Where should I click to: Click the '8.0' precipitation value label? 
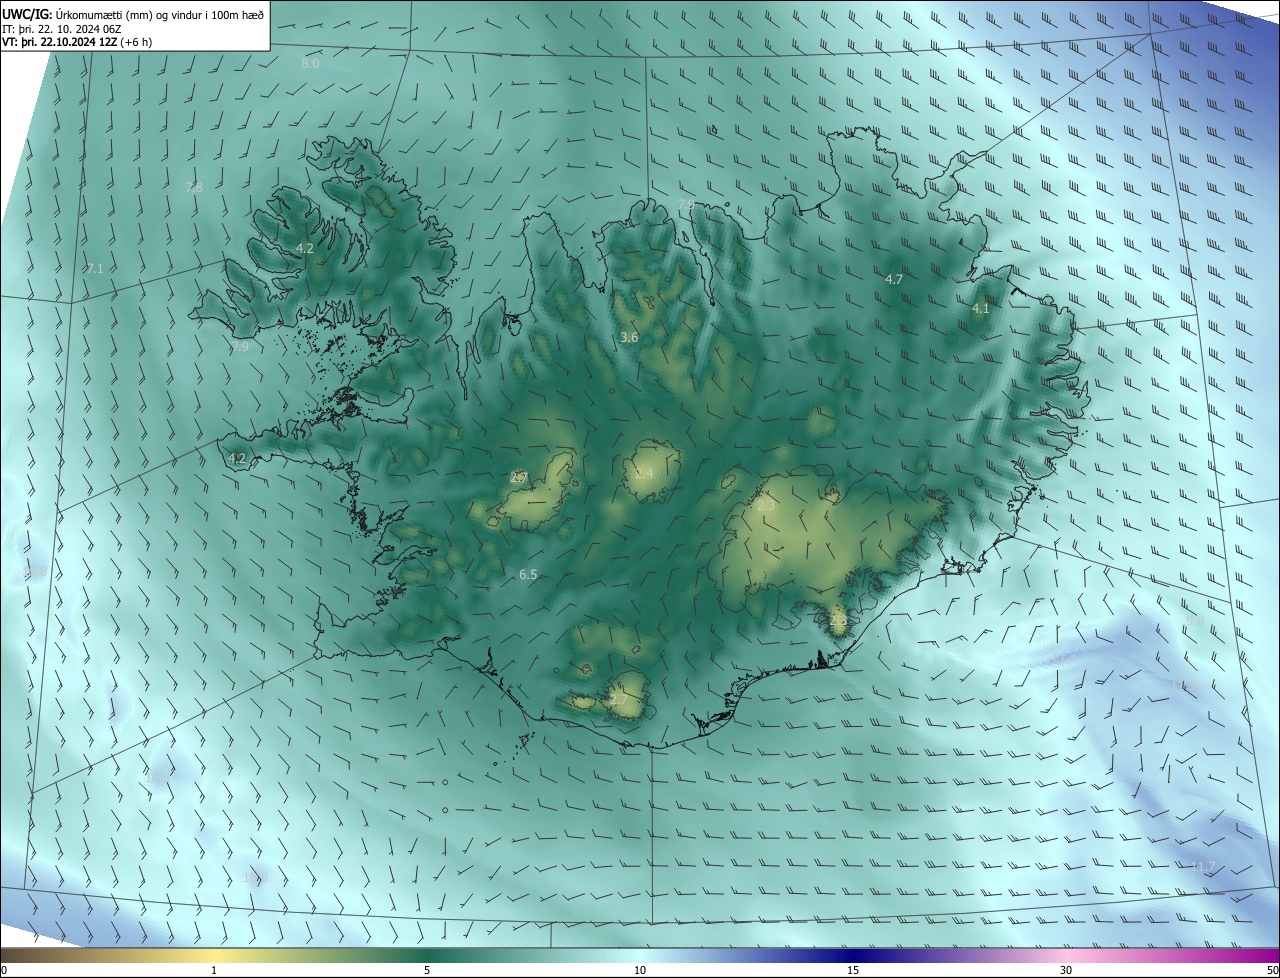[x=310, y=63]
